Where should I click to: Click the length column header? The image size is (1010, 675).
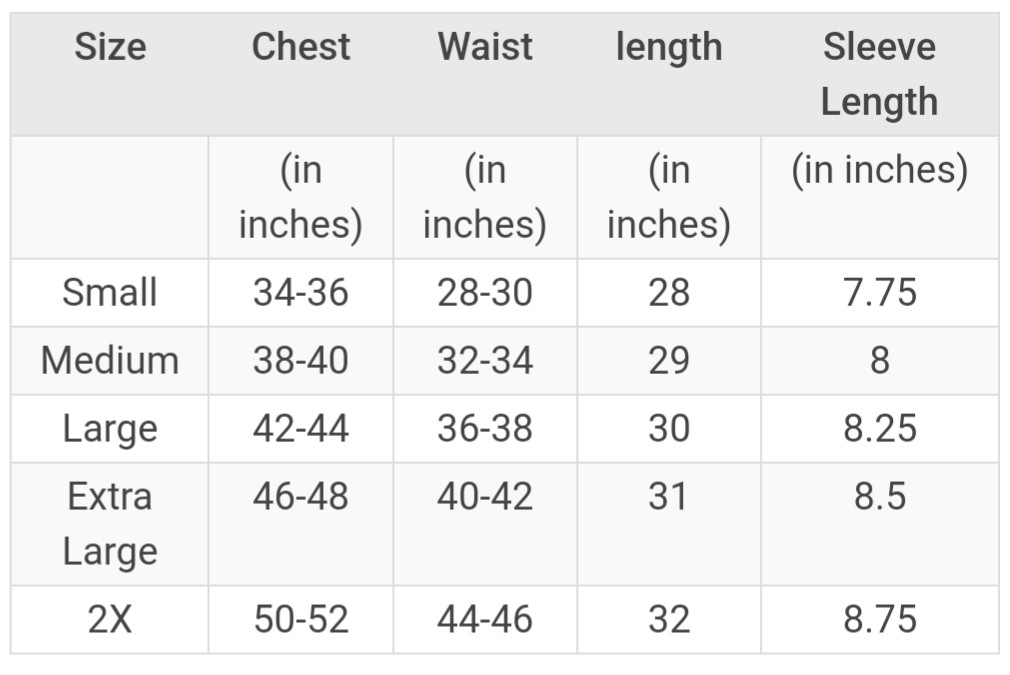click(x=669, y=48)
